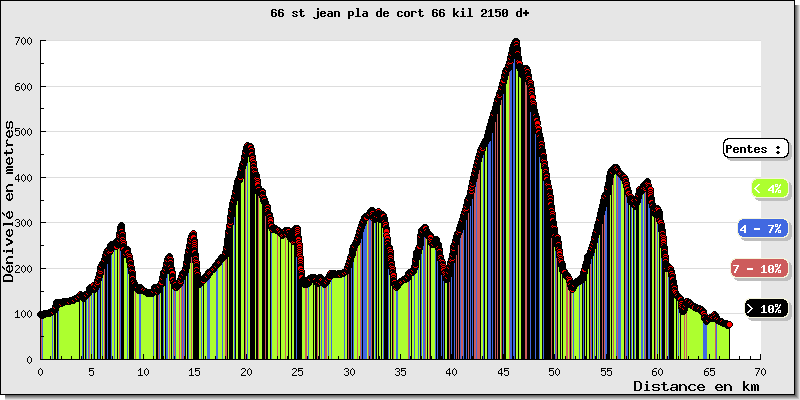The image size is (800, 400).
Task: Click the "100" tick on elevation axis
Action: 23,314
